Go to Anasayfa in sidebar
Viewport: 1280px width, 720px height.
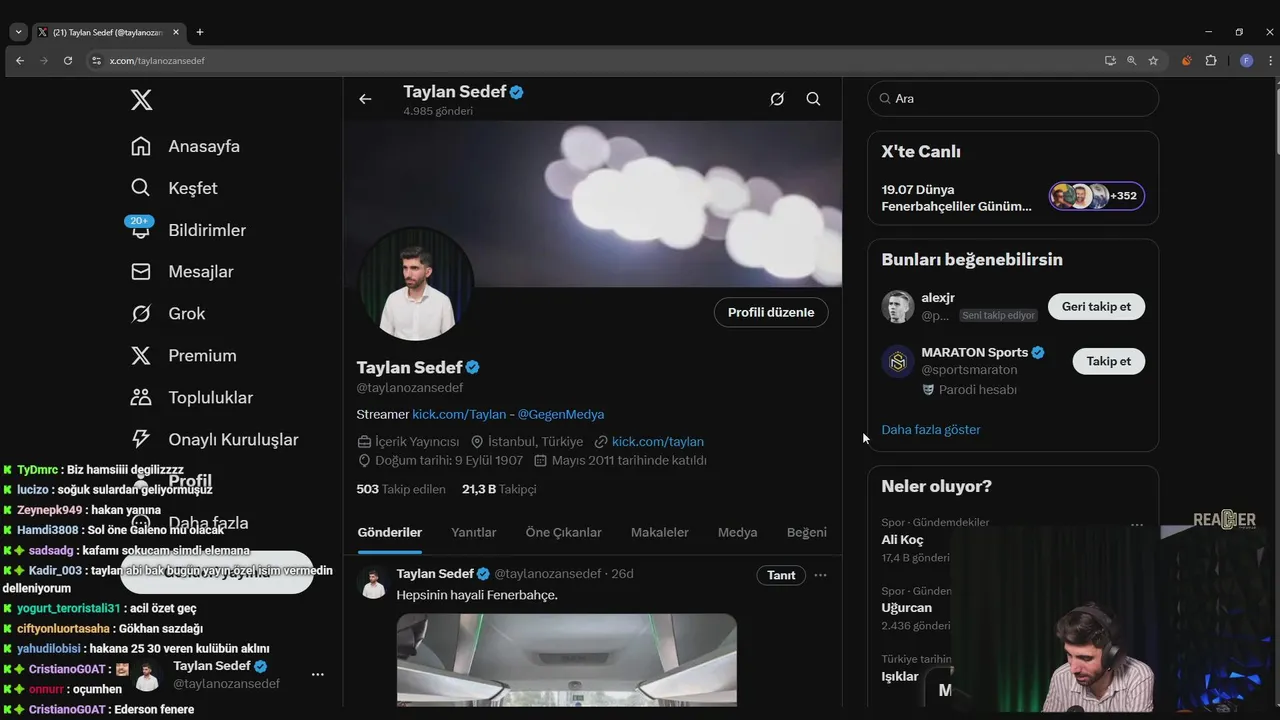[x=186, y=146]
